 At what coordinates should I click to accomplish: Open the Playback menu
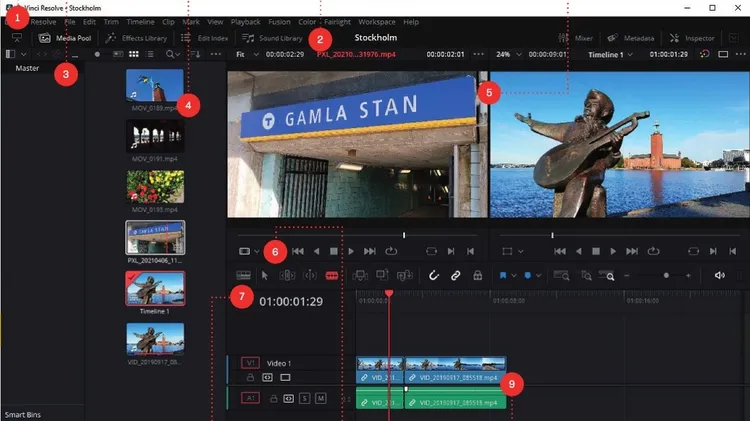[x=245, y=22]
